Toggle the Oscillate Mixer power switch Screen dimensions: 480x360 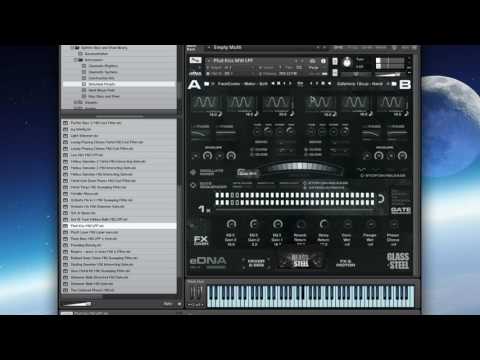[193, 172]
